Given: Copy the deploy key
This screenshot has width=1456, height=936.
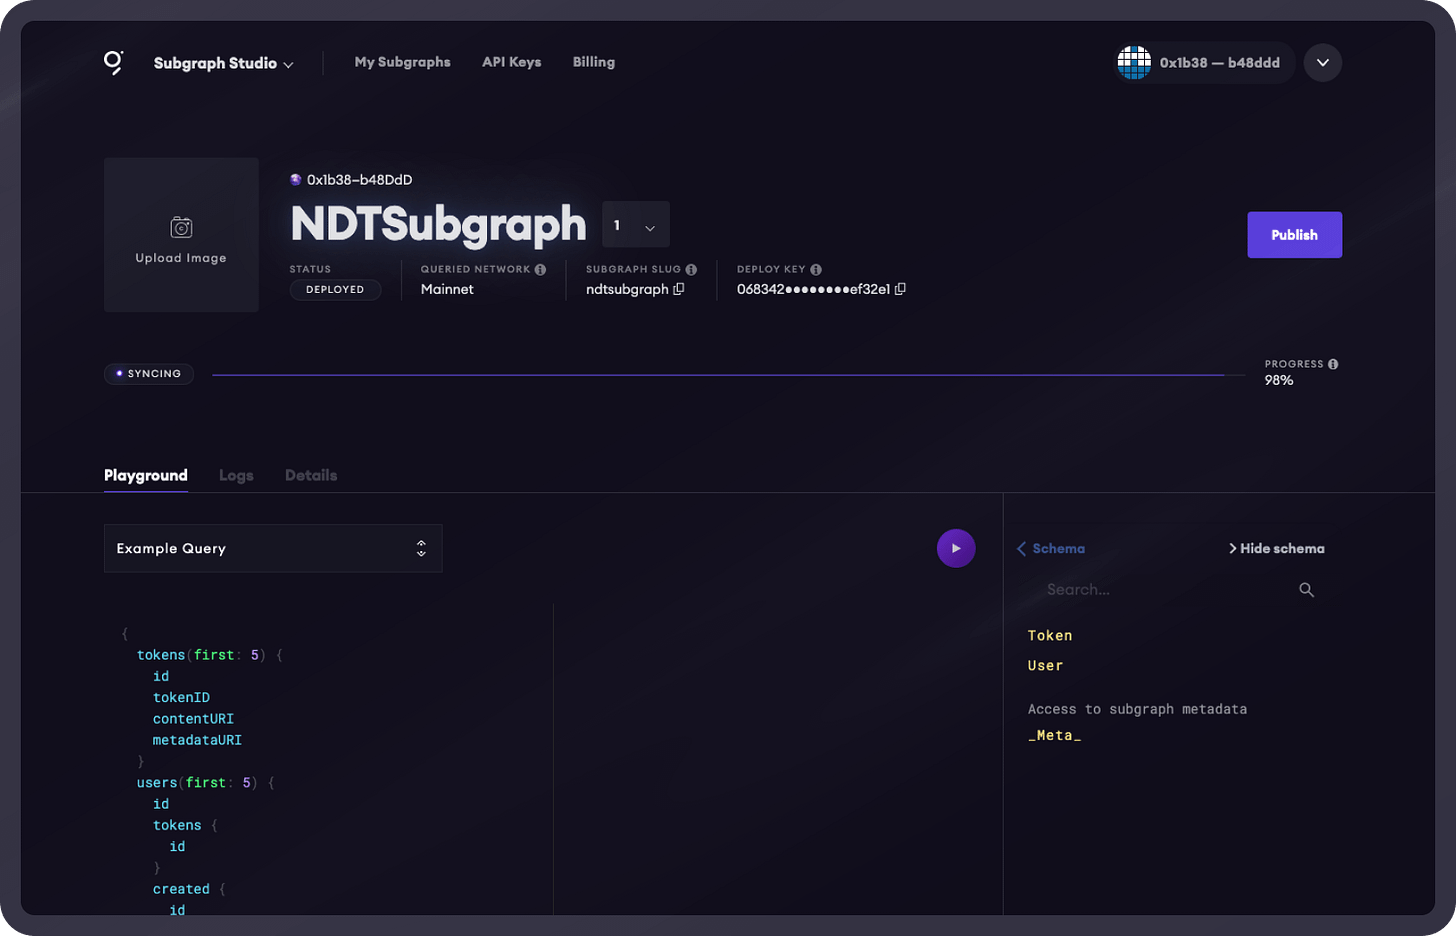Looking at the screenshot, I should (900, 289).
